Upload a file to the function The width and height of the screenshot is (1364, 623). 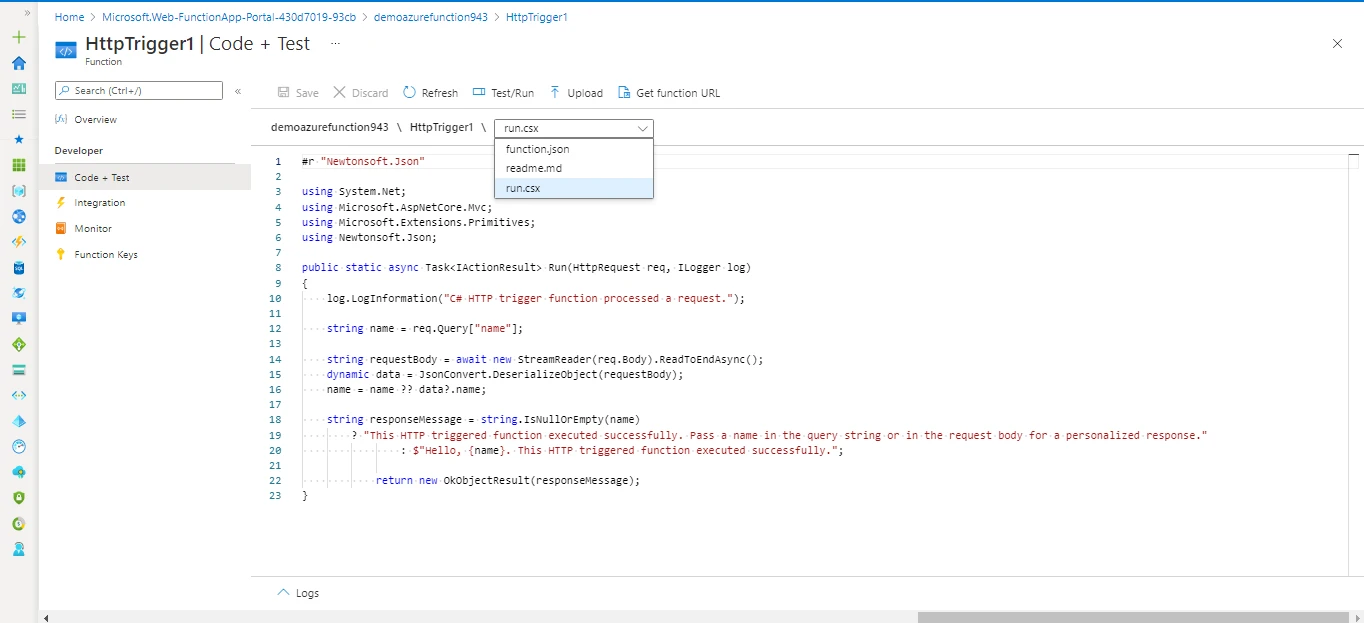[576, 92]
